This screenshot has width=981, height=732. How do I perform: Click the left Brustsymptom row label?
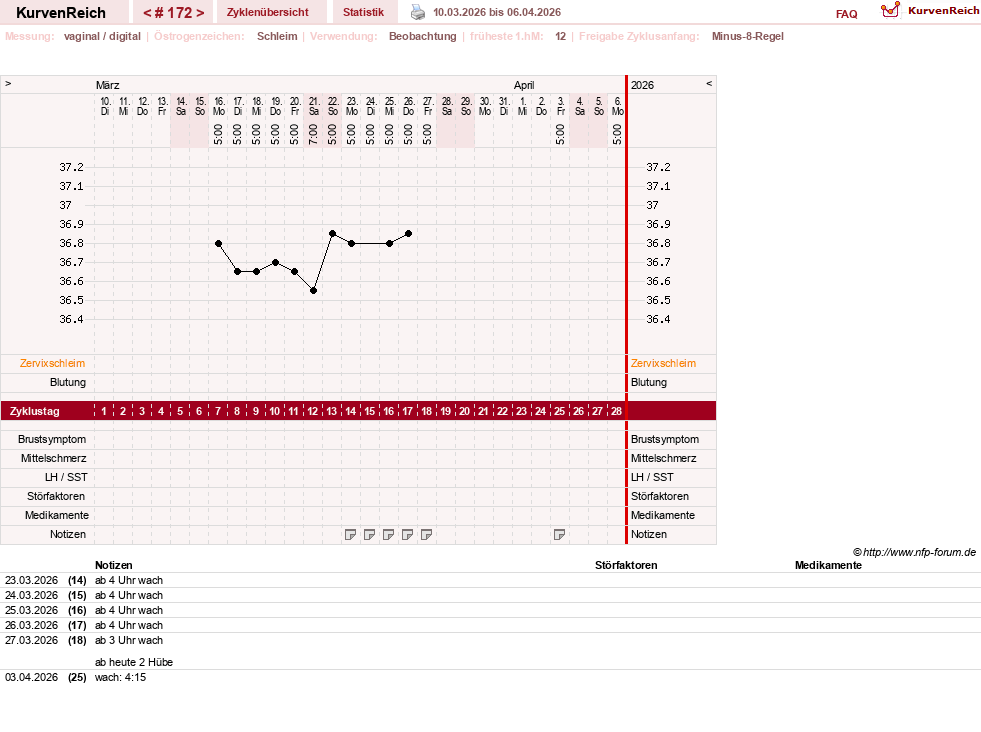pos(52,439)
